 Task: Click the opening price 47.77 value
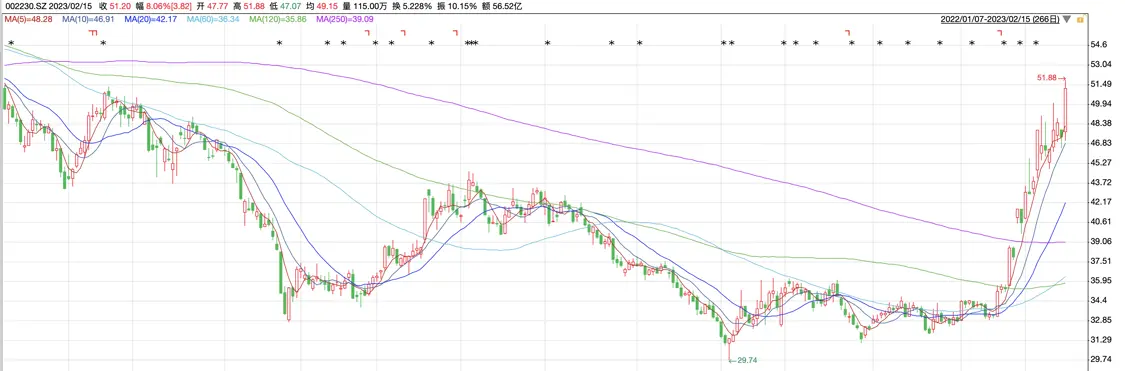pyautogui.click(x=217, y=6)
